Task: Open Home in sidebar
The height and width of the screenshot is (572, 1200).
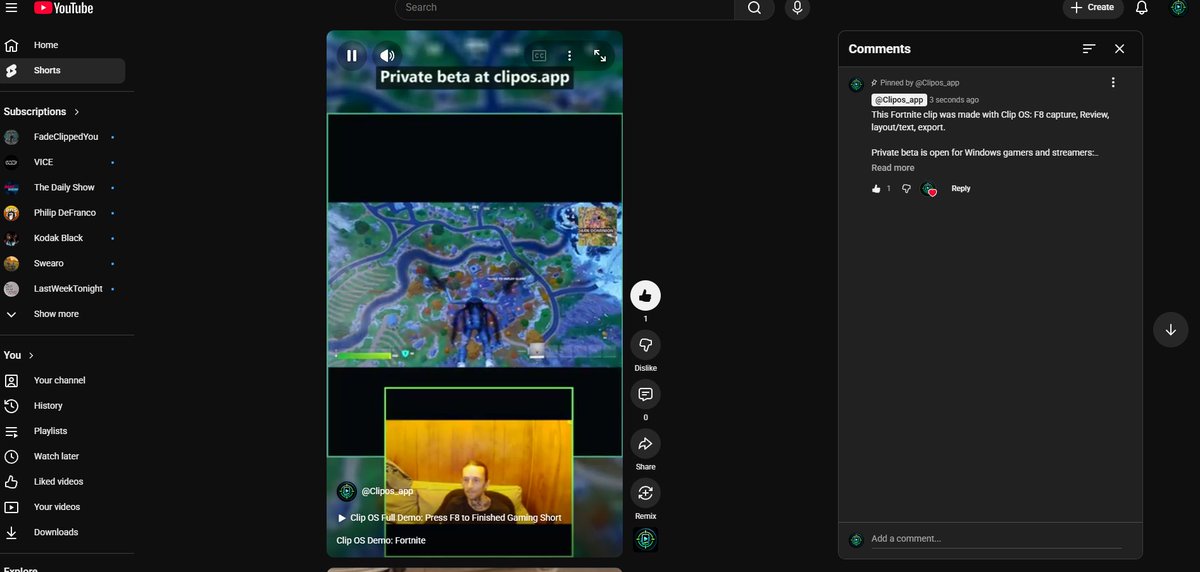Action: pos(63,45)
